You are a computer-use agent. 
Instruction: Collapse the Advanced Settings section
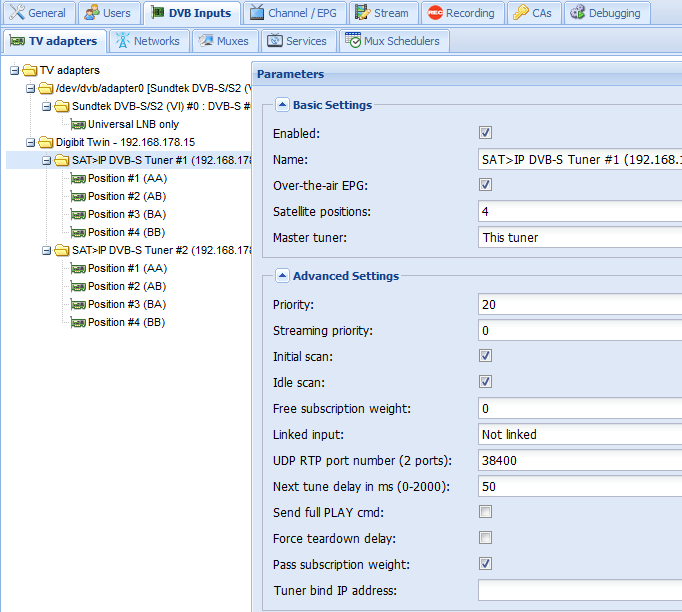pos(282,276)
